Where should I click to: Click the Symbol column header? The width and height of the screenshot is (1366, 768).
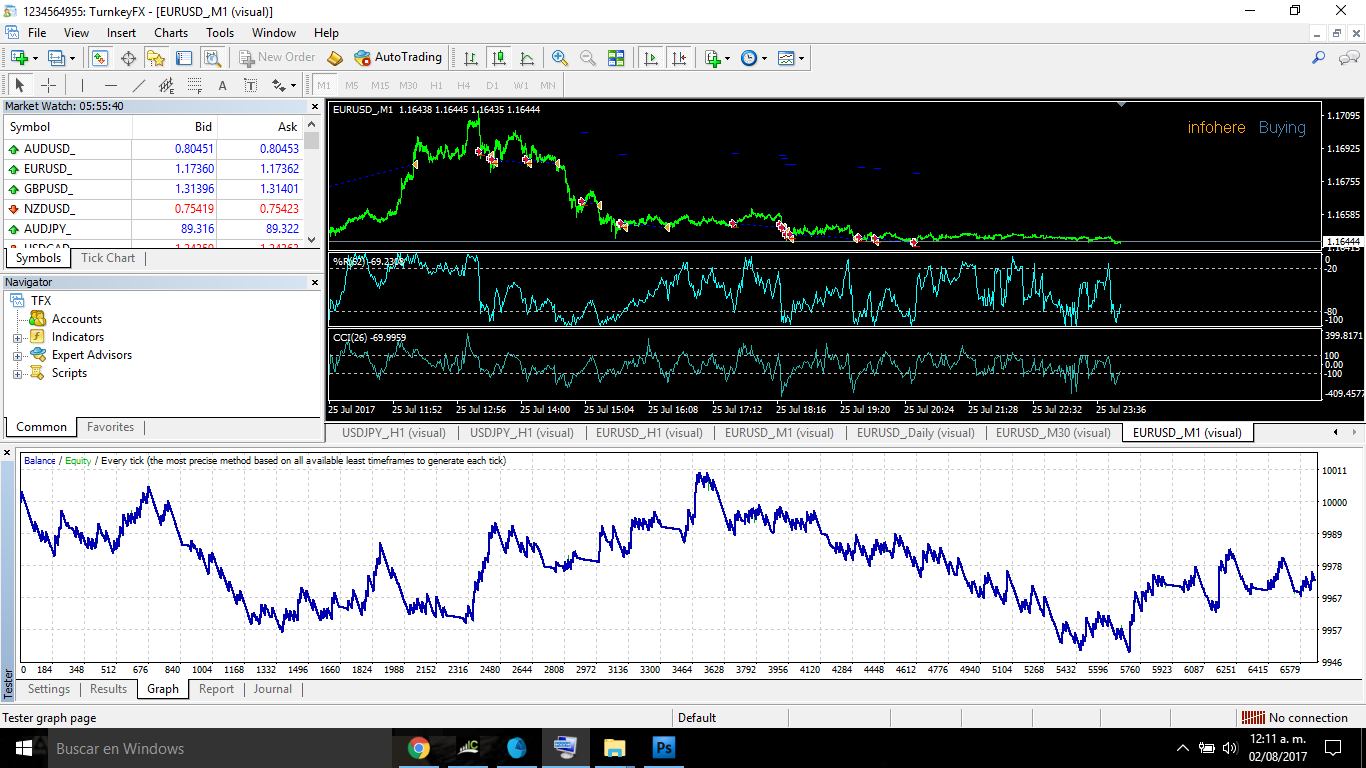(x=68, y=127)
